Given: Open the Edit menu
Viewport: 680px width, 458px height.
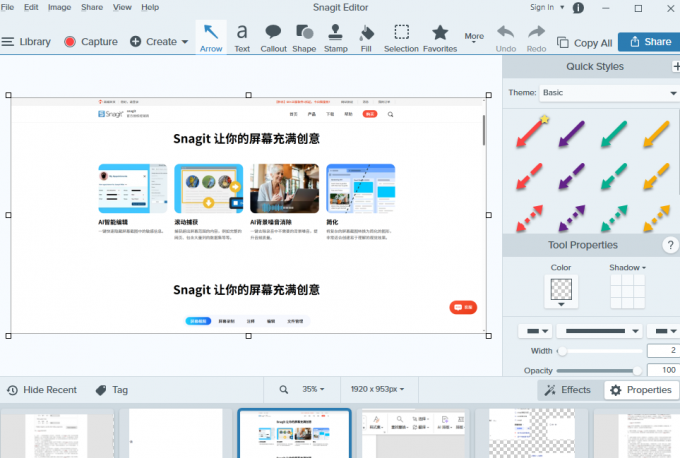Looking at the screenshot, I should [x=31, y=7].
